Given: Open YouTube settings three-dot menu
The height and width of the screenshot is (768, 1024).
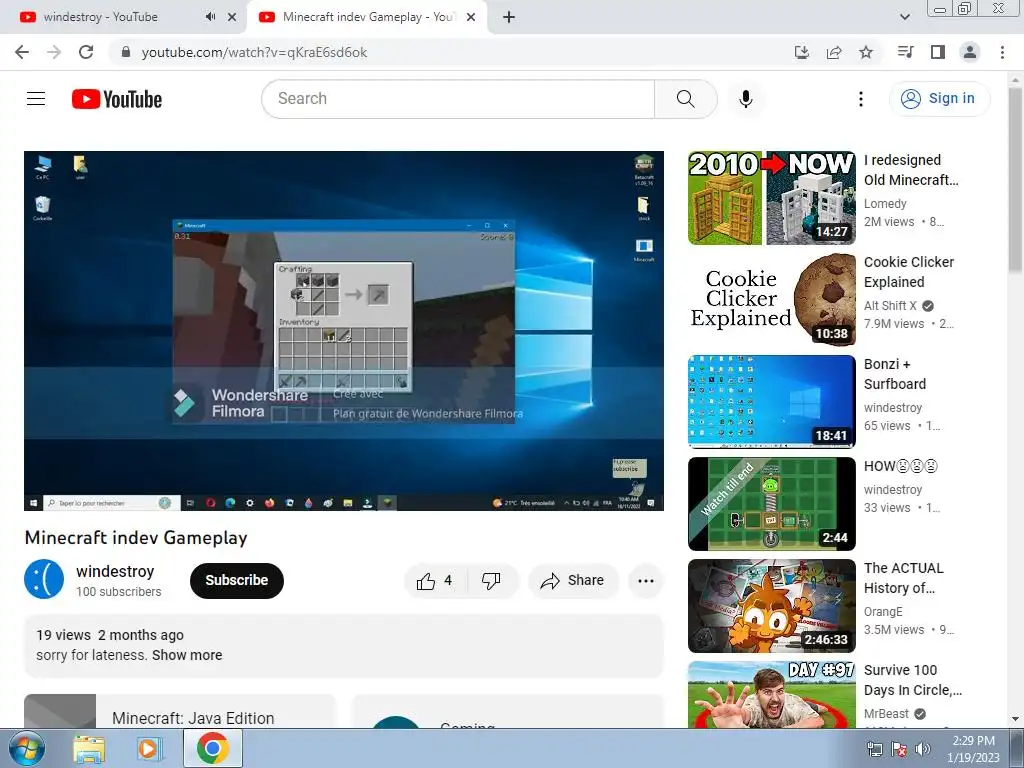Looking at the screenshot, I should (861, 99).
